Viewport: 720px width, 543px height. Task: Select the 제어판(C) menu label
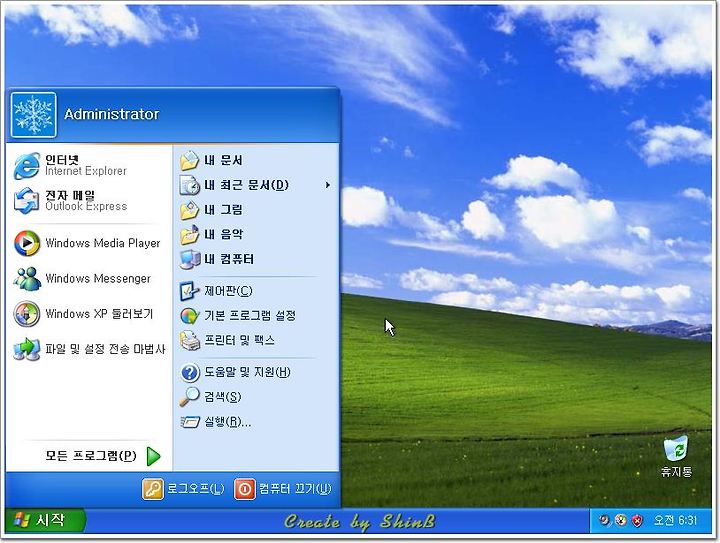coord(228,291)
